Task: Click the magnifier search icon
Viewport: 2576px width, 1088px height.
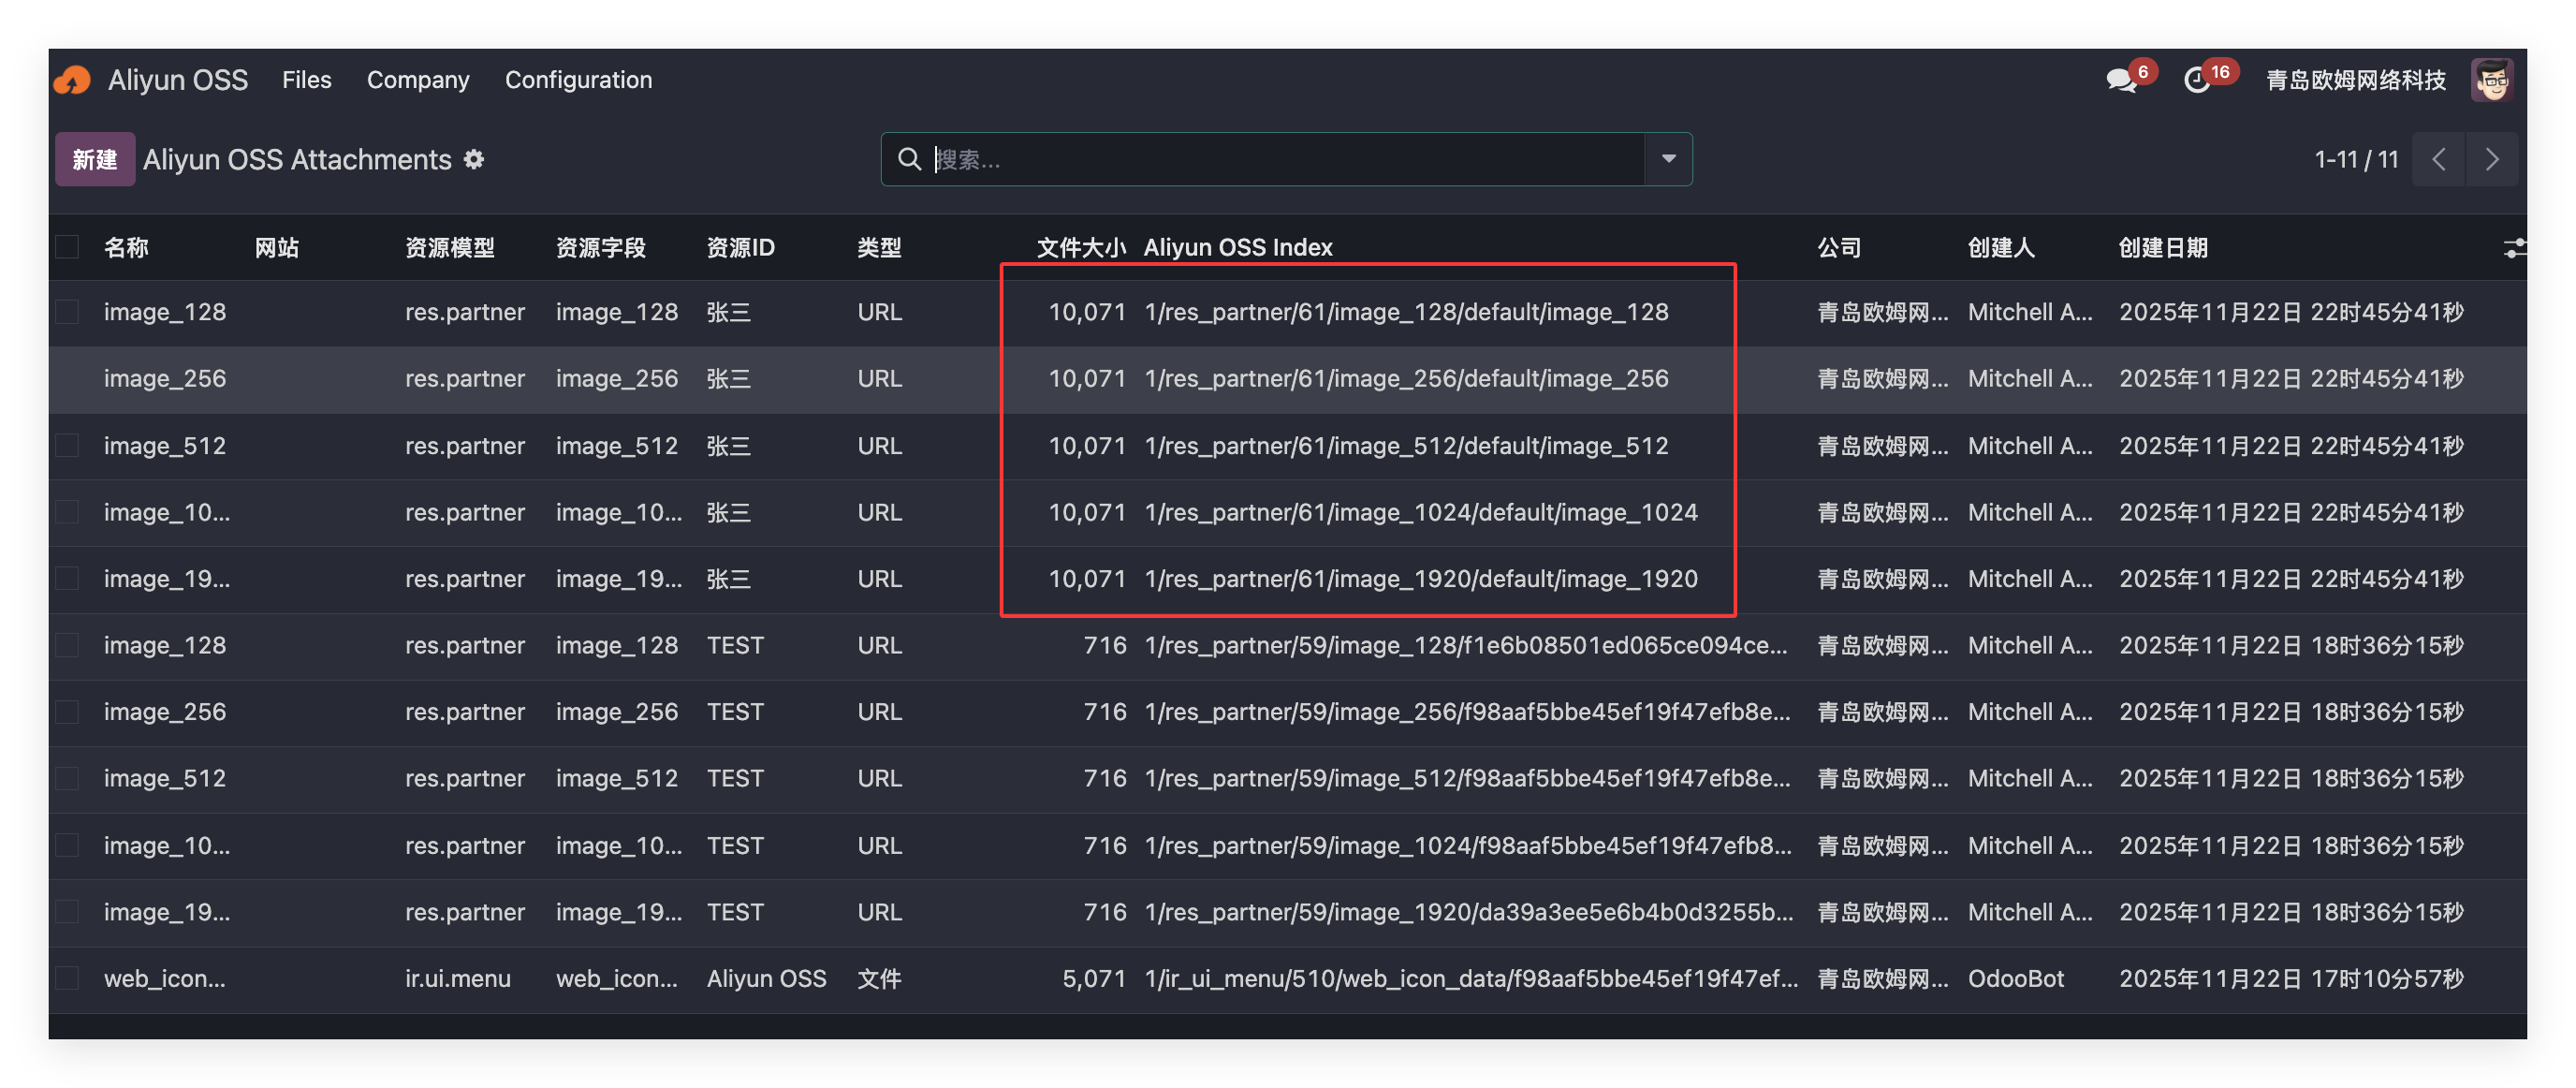Action: coord(908,159)
